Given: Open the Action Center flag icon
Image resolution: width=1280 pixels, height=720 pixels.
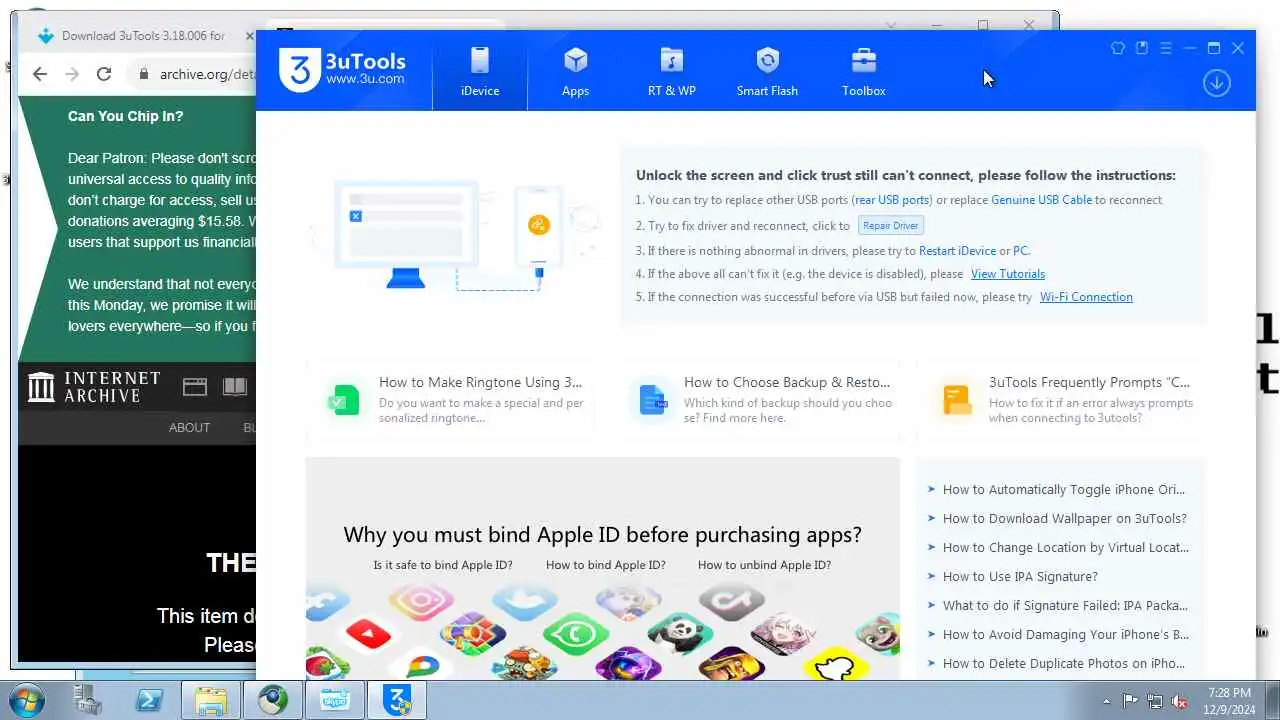Looking at the screenshot, I should point(1130,701).
